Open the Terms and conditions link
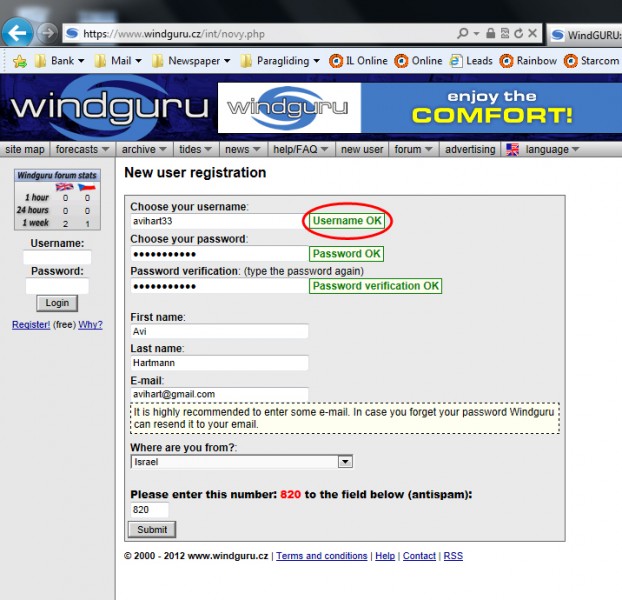 point(322,556)
